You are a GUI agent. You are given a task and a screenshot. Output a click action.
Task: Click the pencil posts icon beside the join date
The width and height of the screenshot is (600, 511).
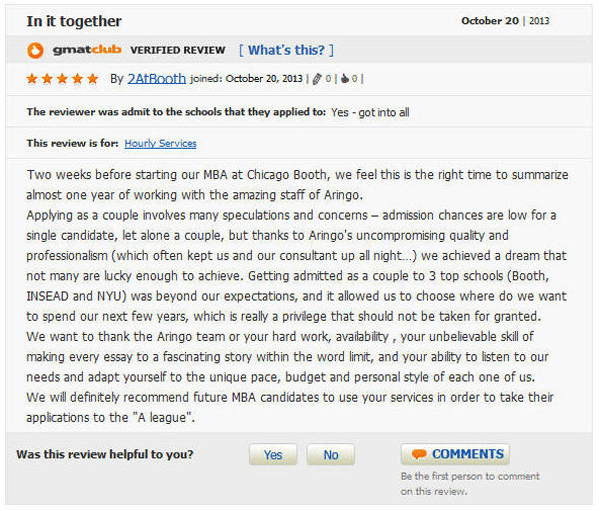[317, 79]
